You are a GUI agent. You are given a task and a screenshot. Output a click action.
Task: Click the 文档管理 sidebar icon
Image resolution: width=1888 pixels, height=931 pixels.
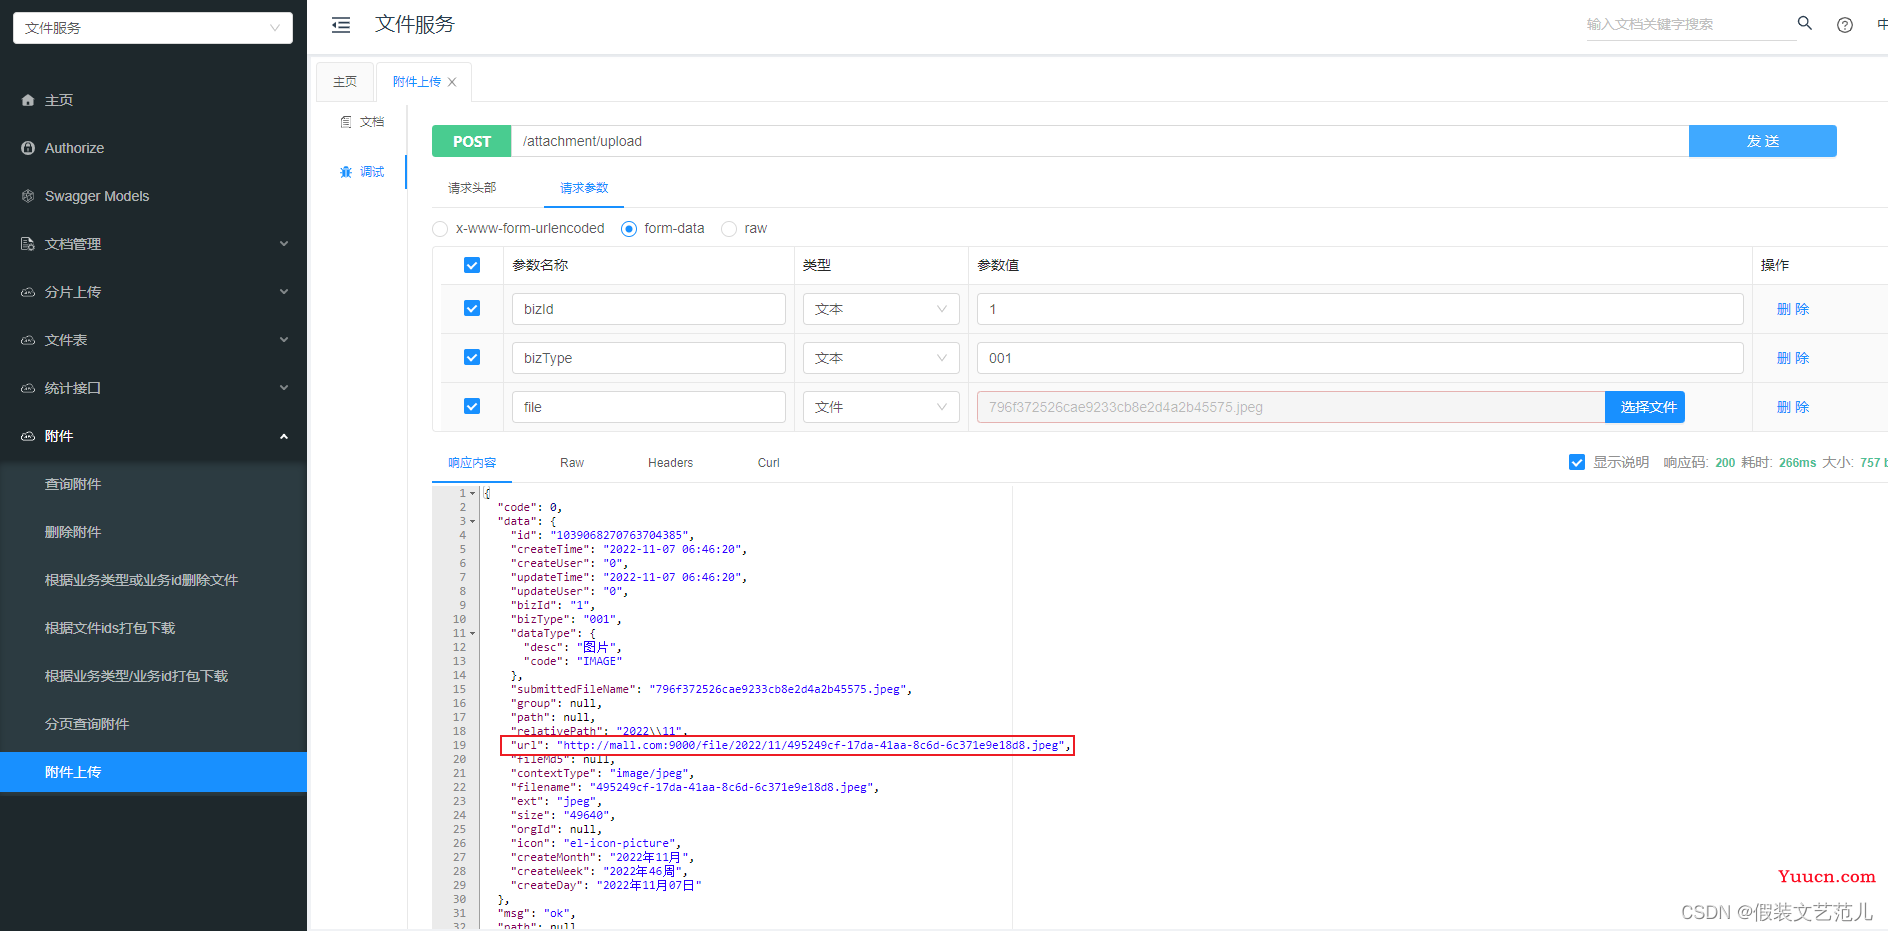pyautogui.click(x=28, y=244)
